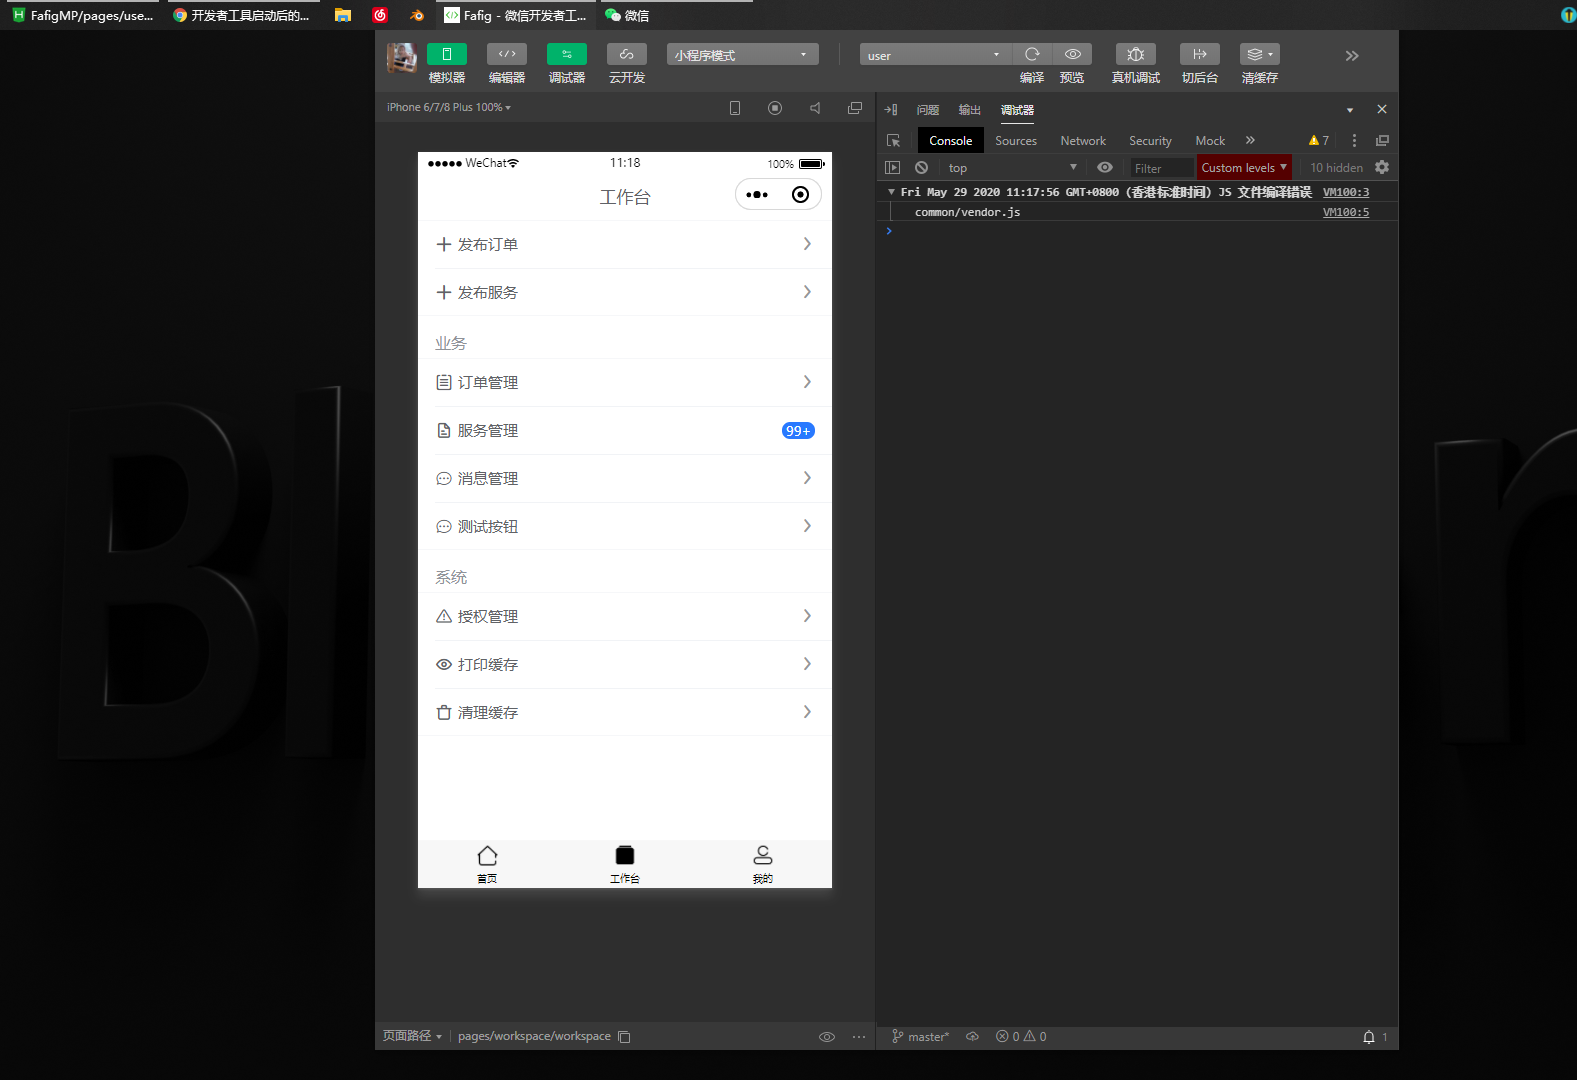Screen dimensions: 1577x1080
Task: Switch to the 工作台 workspace tab
Action: (x=625, y=864)
